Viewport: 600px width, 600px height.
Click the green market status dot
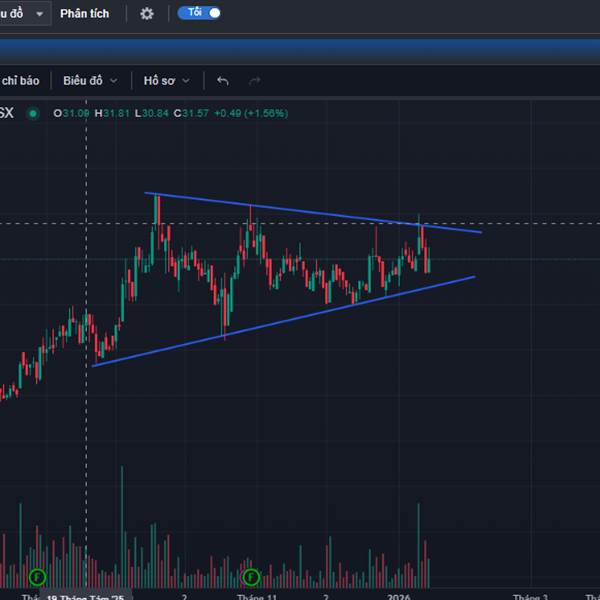[33, 113]
